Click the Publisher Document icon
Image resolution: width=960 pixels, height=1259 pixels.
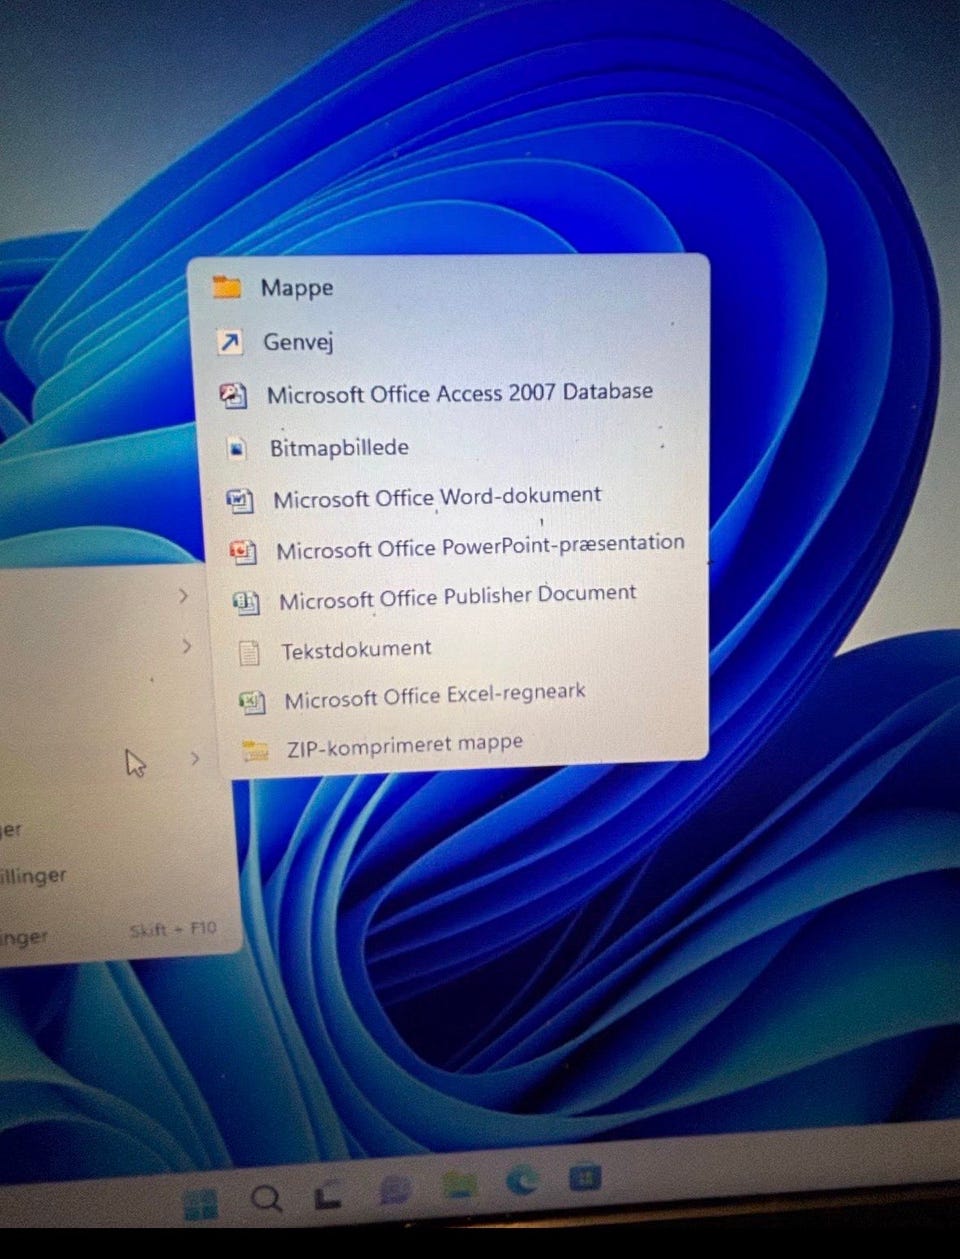click(245, 602)
